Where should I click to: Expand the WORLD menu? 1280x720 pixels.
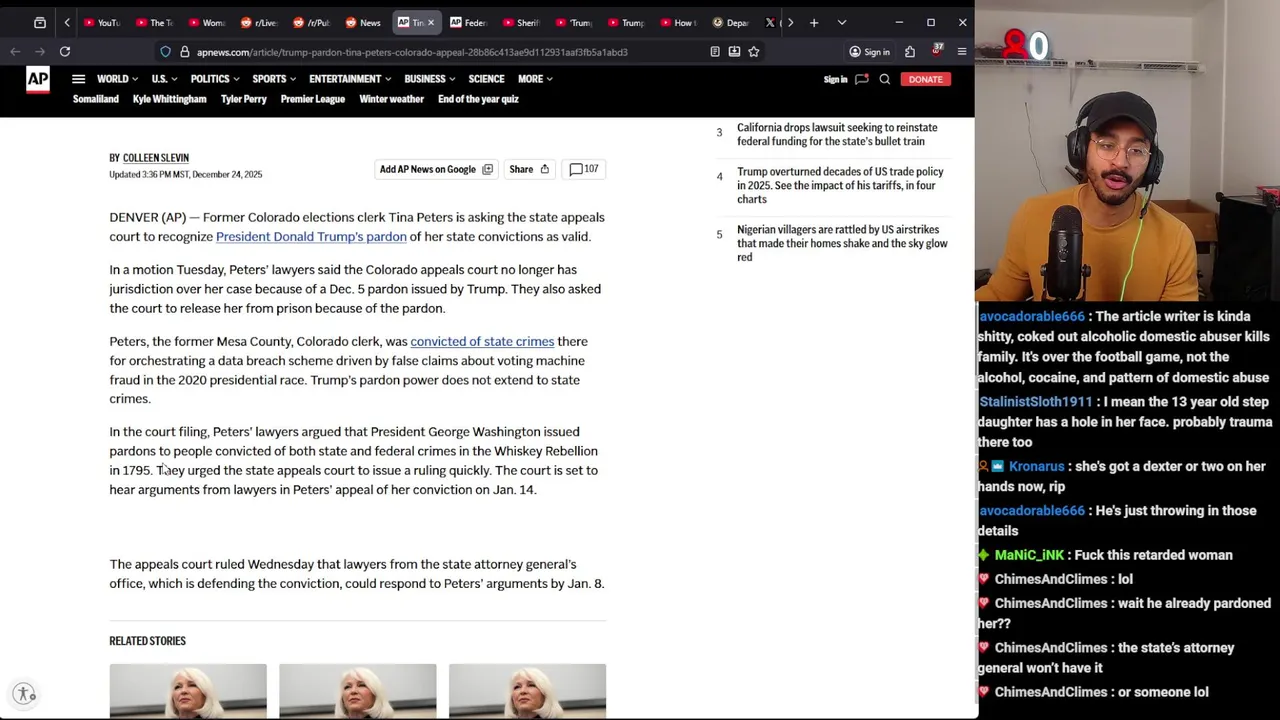117,79
